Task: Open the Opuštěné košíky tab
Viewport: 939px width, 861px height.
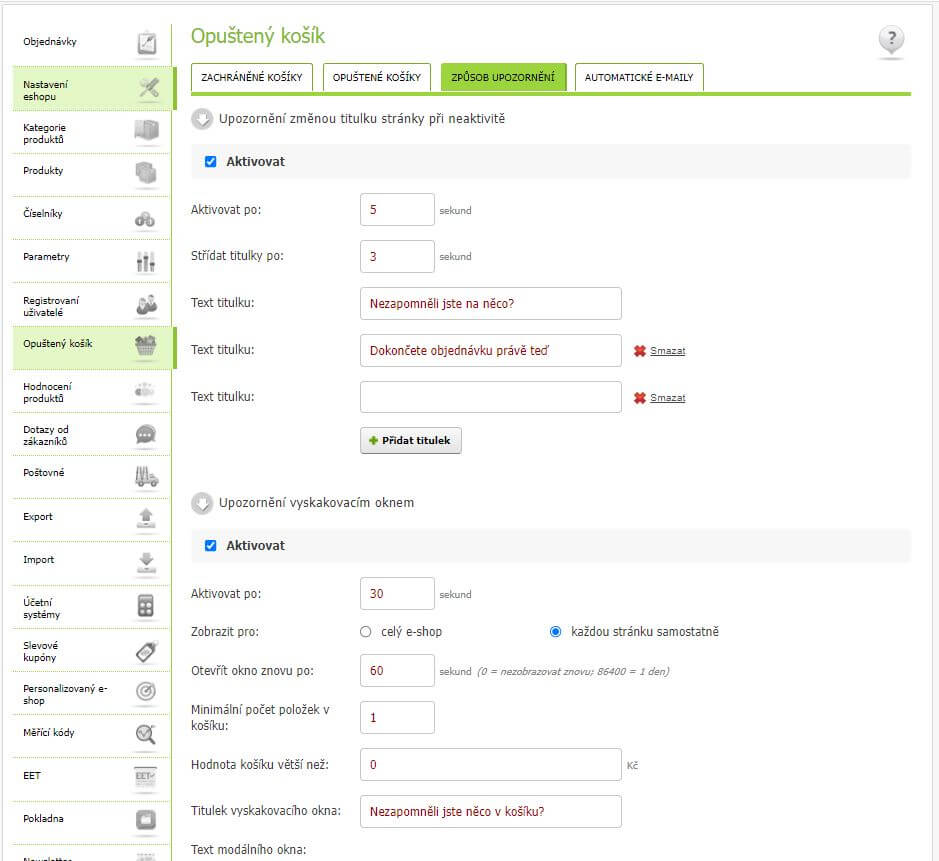Action: (377, 77)
